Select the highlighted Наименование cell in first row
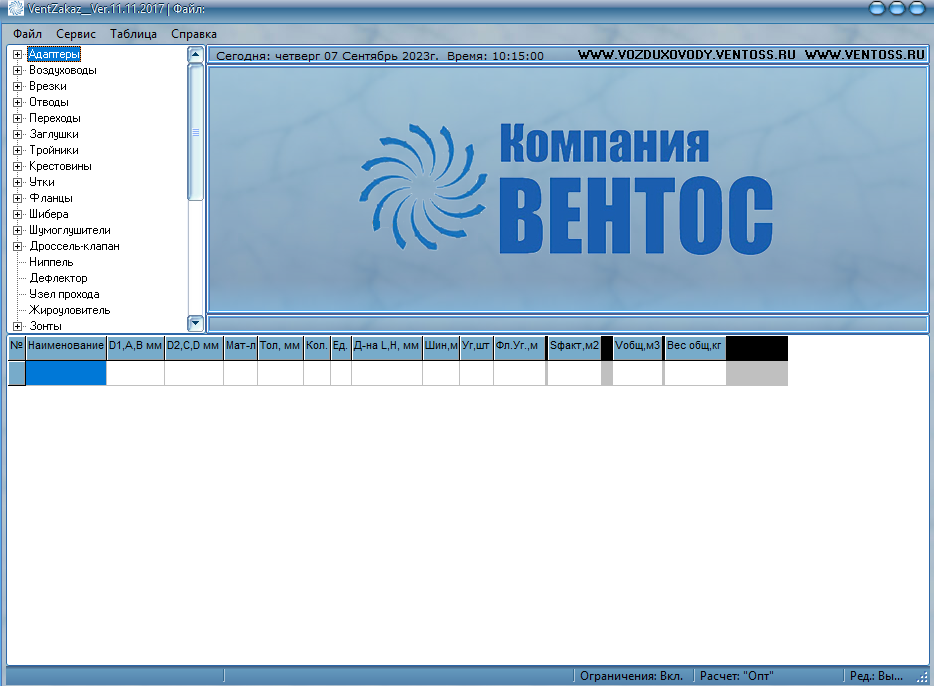The height and width of the screenshot is (686, 934). point(66,373)
